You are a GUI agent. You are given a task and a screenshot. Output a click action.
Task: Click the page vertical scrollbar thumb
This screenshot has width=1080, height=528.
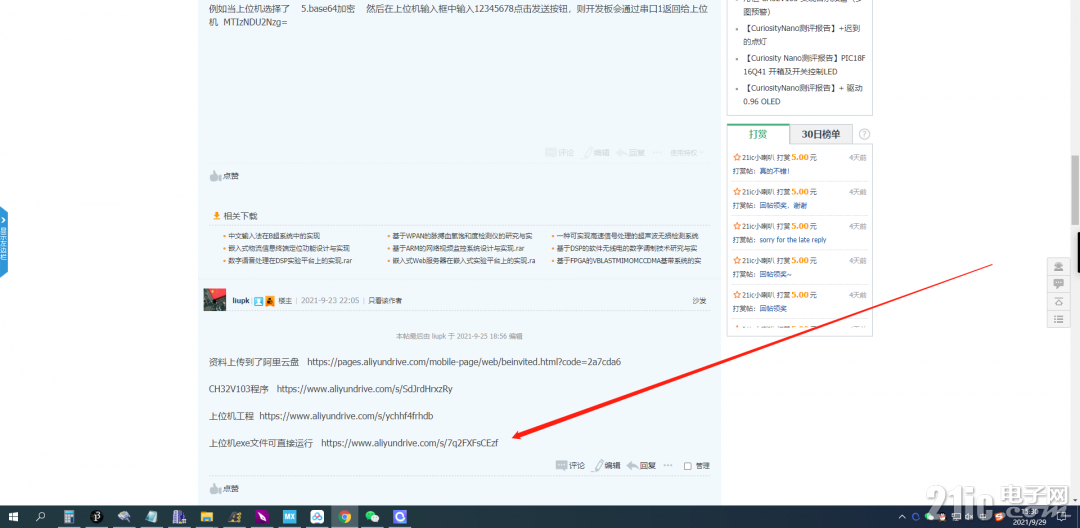tap(1074, 190)
